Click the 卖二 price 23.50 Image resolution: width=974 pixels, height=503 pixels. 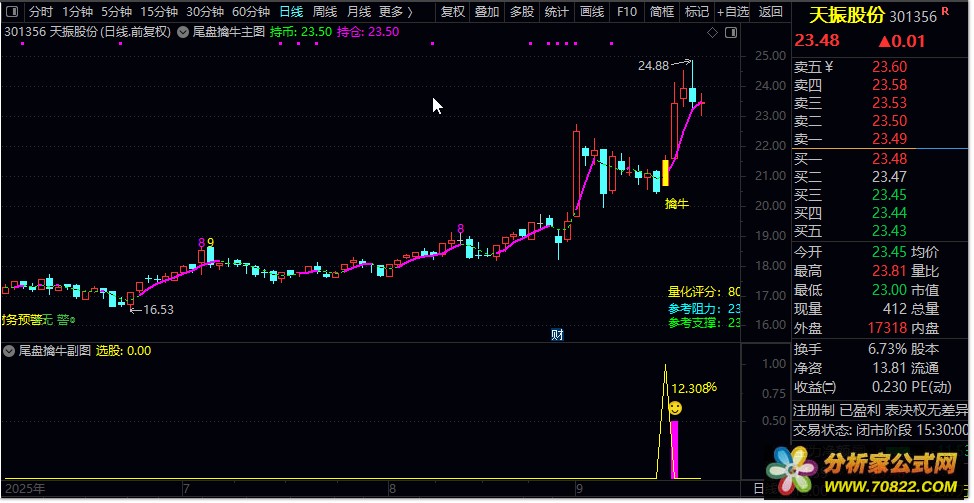pyautogui.click(x=890, y=120)
